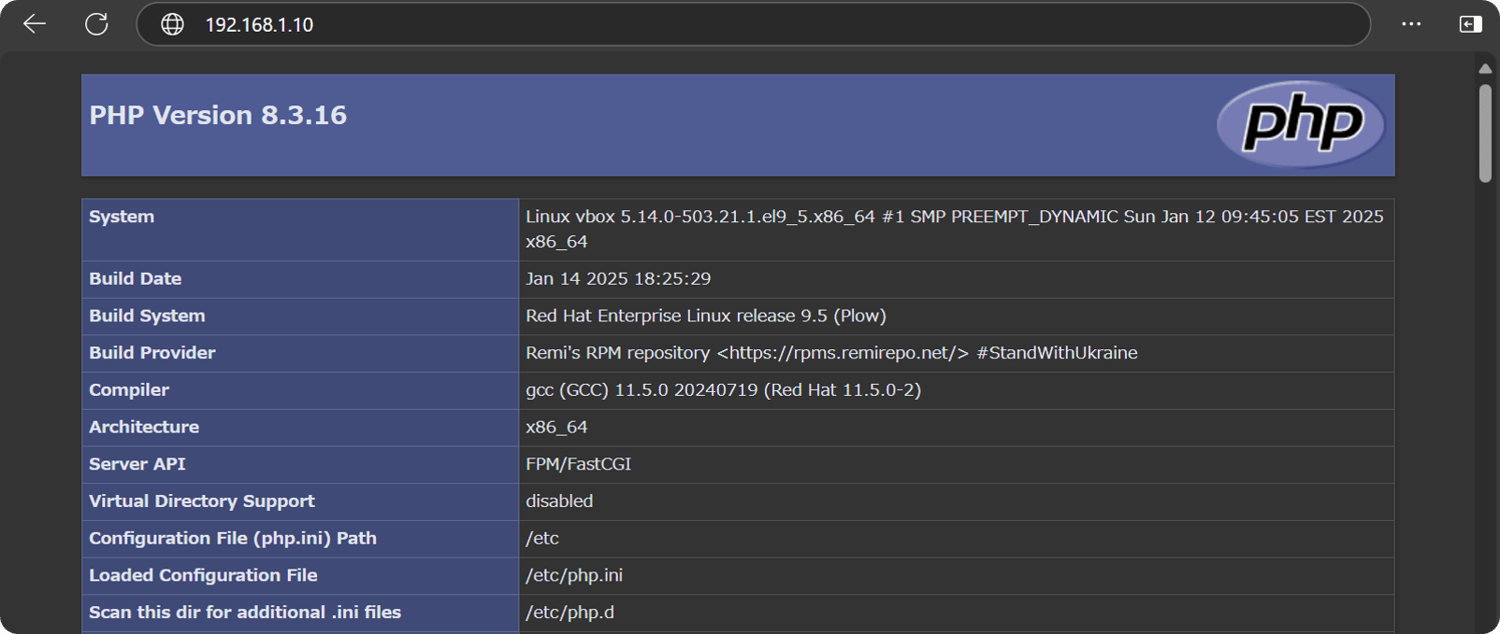Select the /etc/php.d value

tap(570, 612)
